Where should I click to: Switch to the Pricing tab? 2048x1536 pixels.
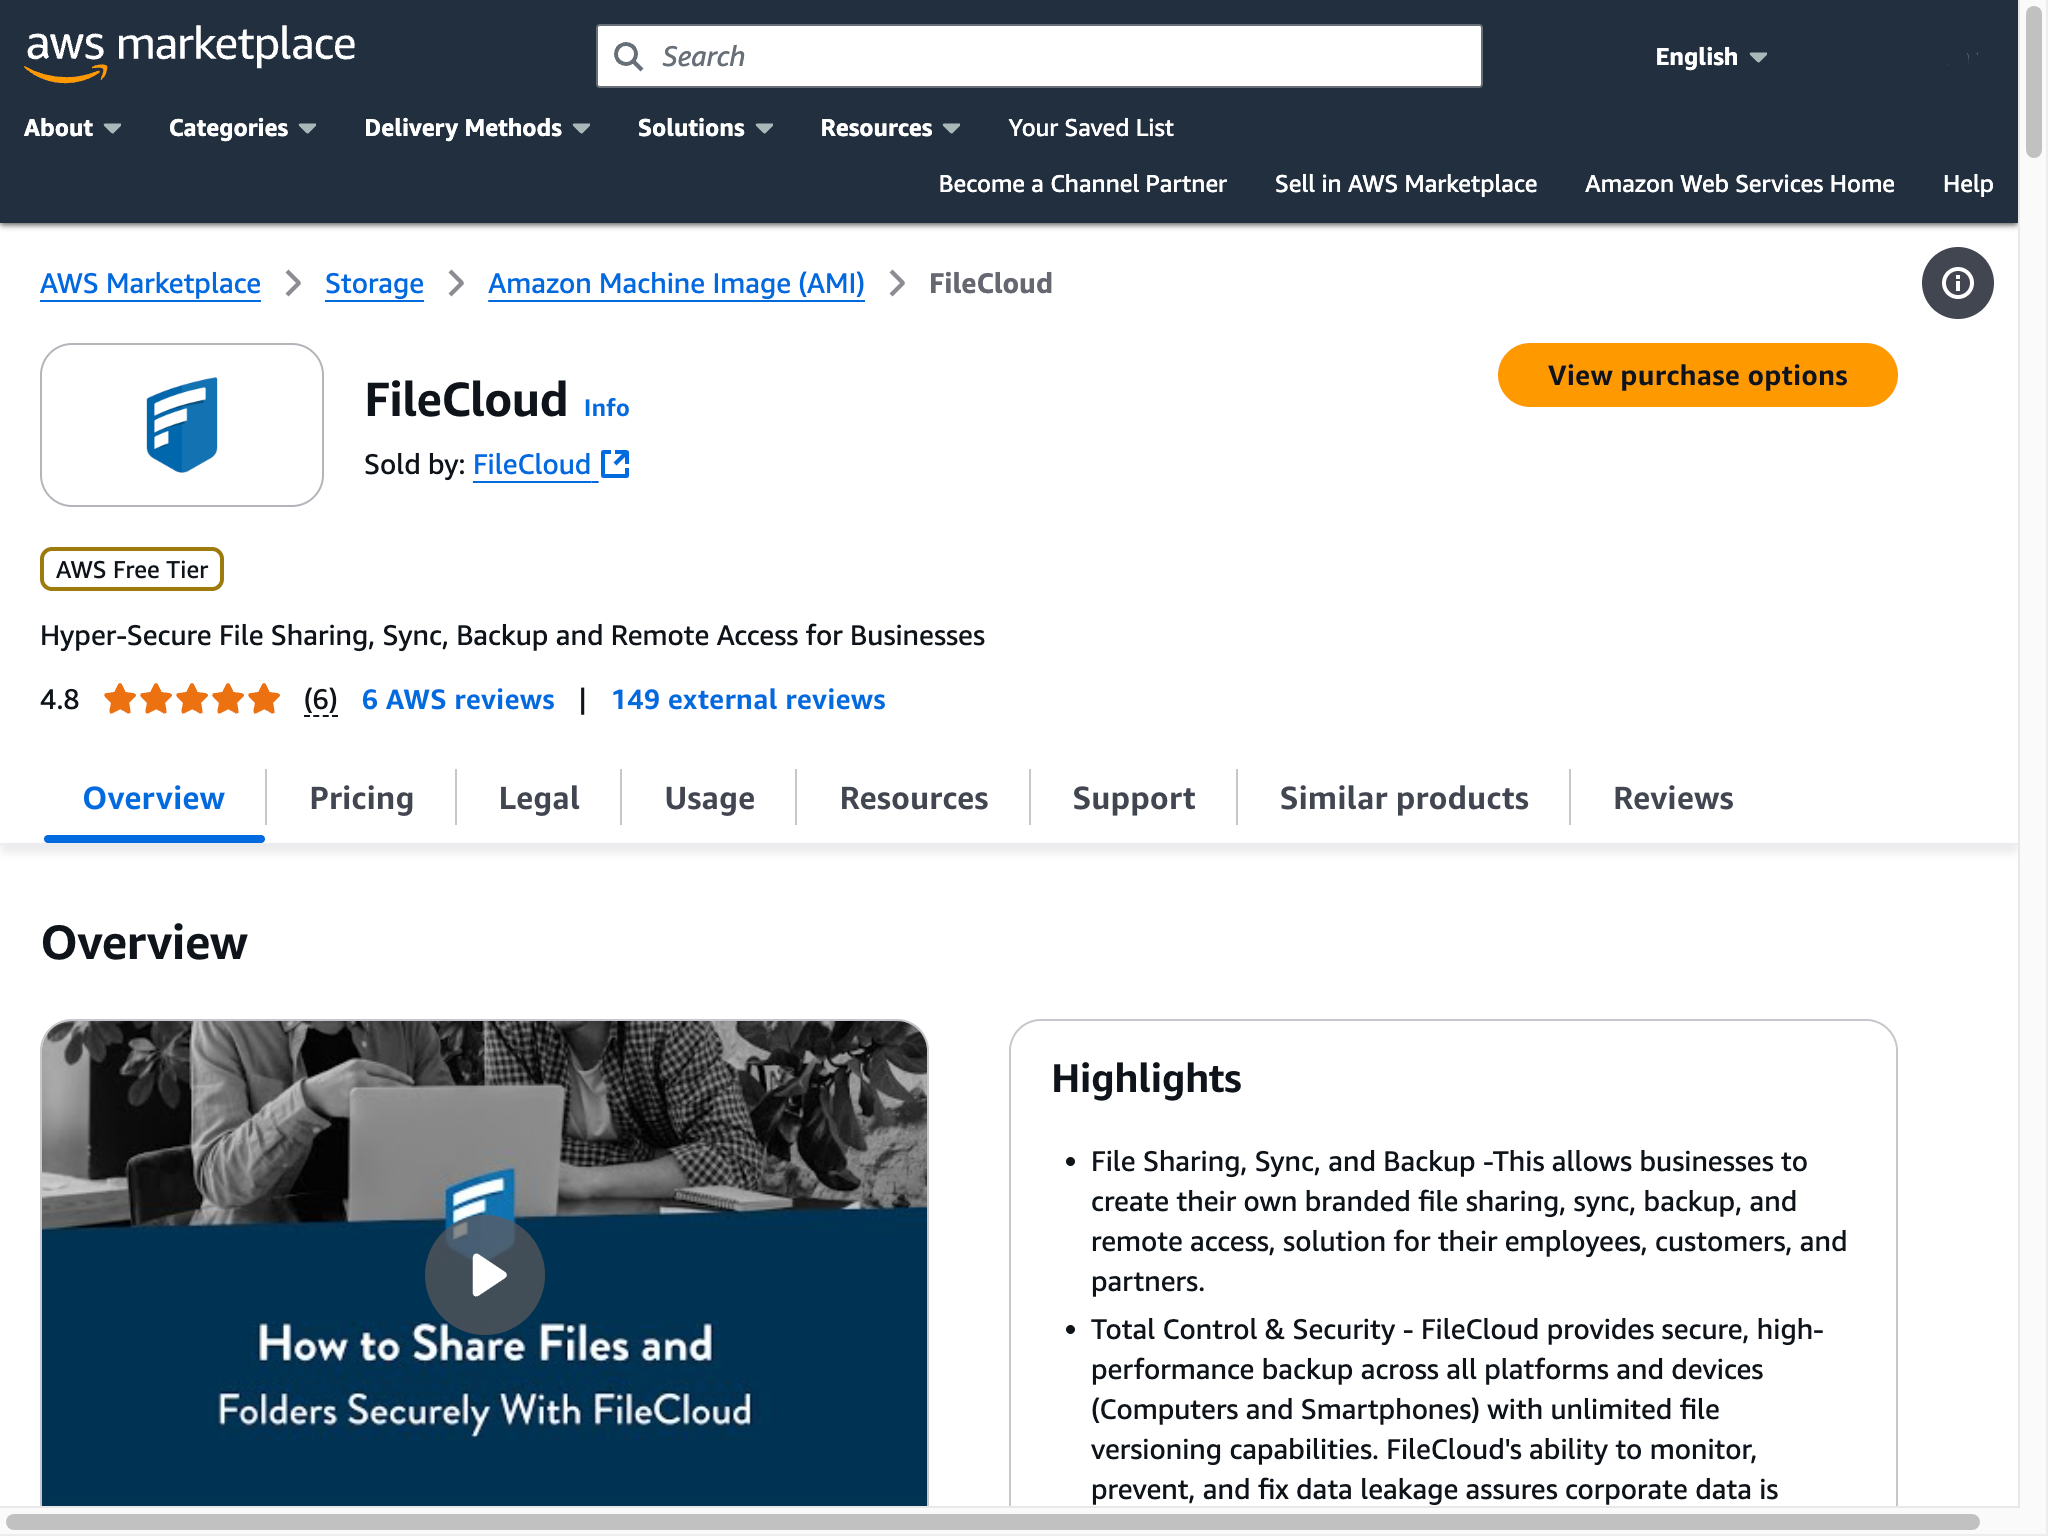coord(361,798)
